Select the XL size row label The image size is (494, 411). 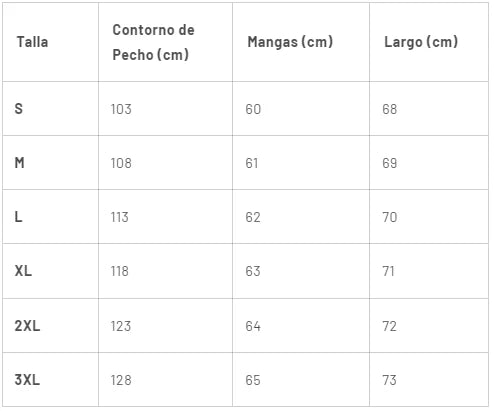pos(23,271)
